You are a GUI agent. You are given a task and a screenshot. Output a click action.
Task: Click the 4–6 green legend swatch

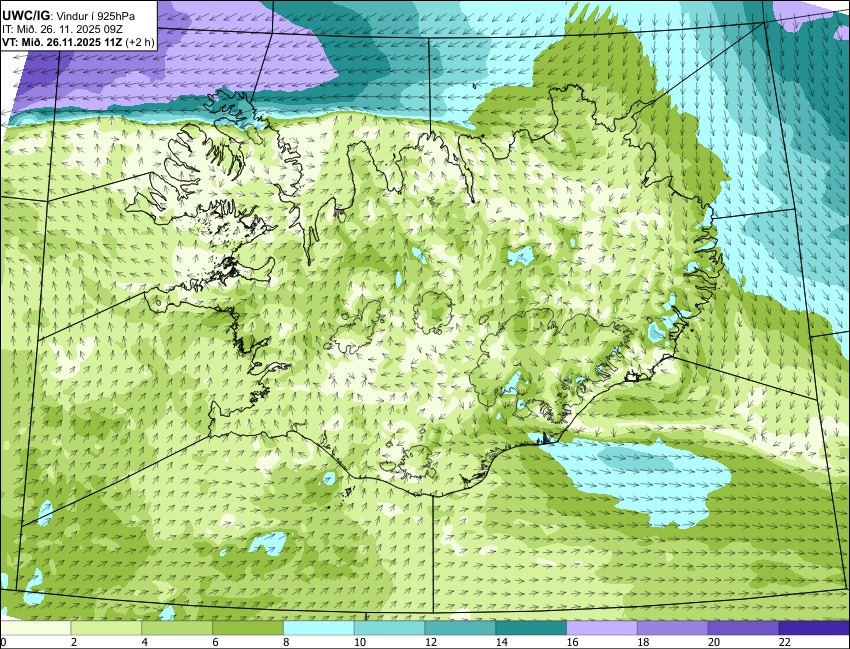tap(177, 628)
